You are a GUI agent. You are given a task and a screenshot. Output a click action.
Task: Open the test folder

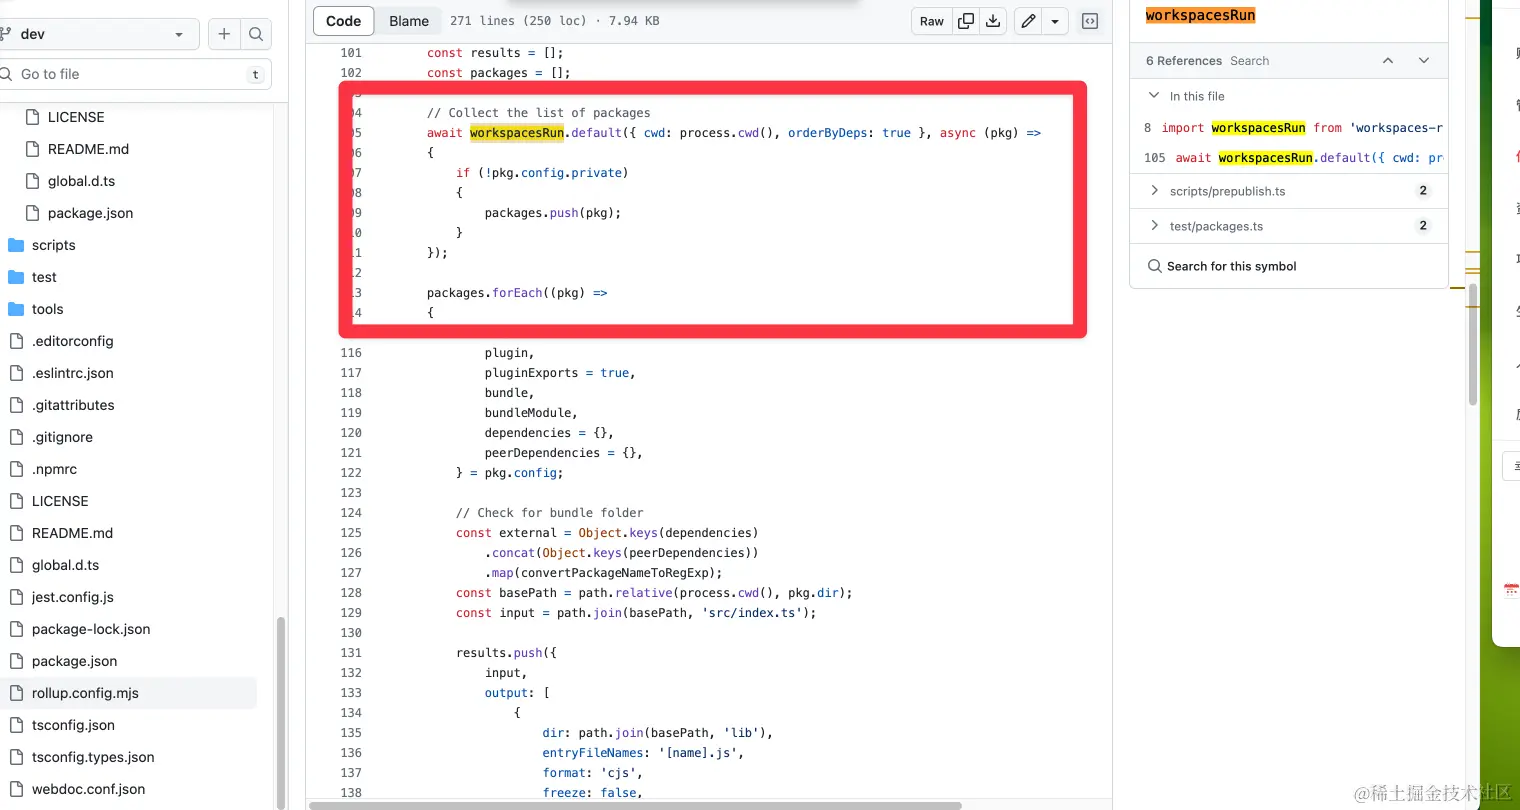(44, 277)
